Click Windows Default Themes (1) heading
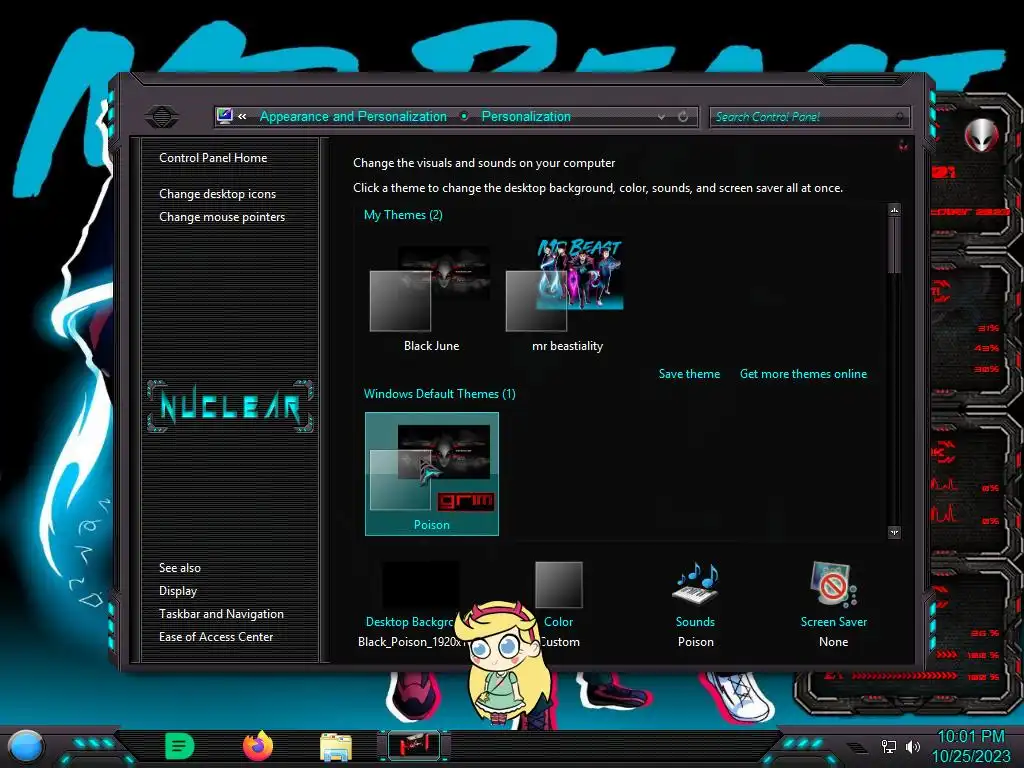Viewport: 1024px width, 768px height. point(440,394)
